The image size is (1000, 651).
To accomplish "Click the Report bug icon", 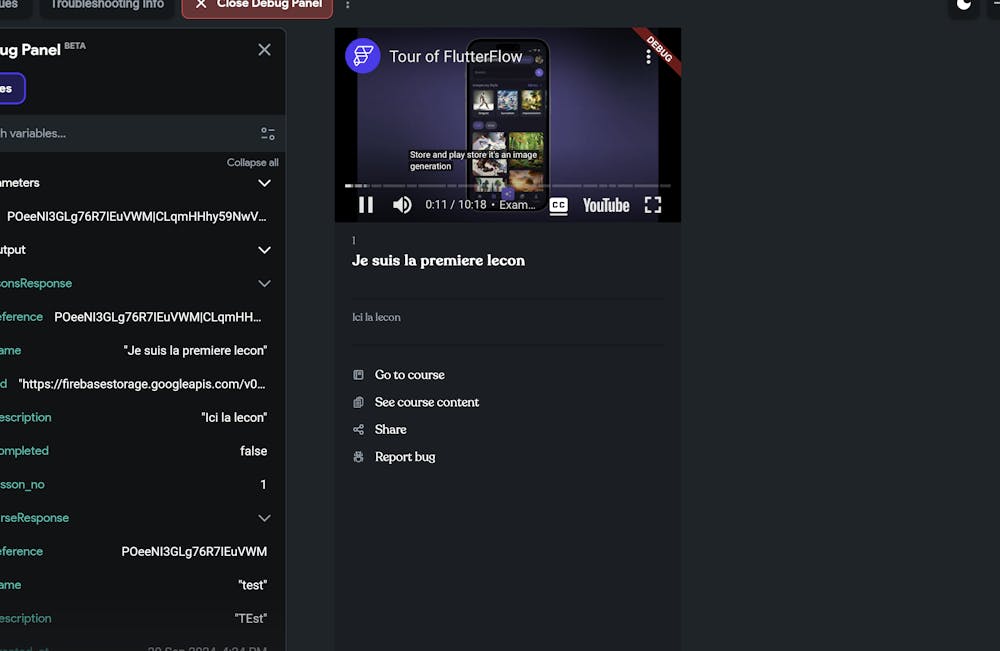I will coord(358,457).
